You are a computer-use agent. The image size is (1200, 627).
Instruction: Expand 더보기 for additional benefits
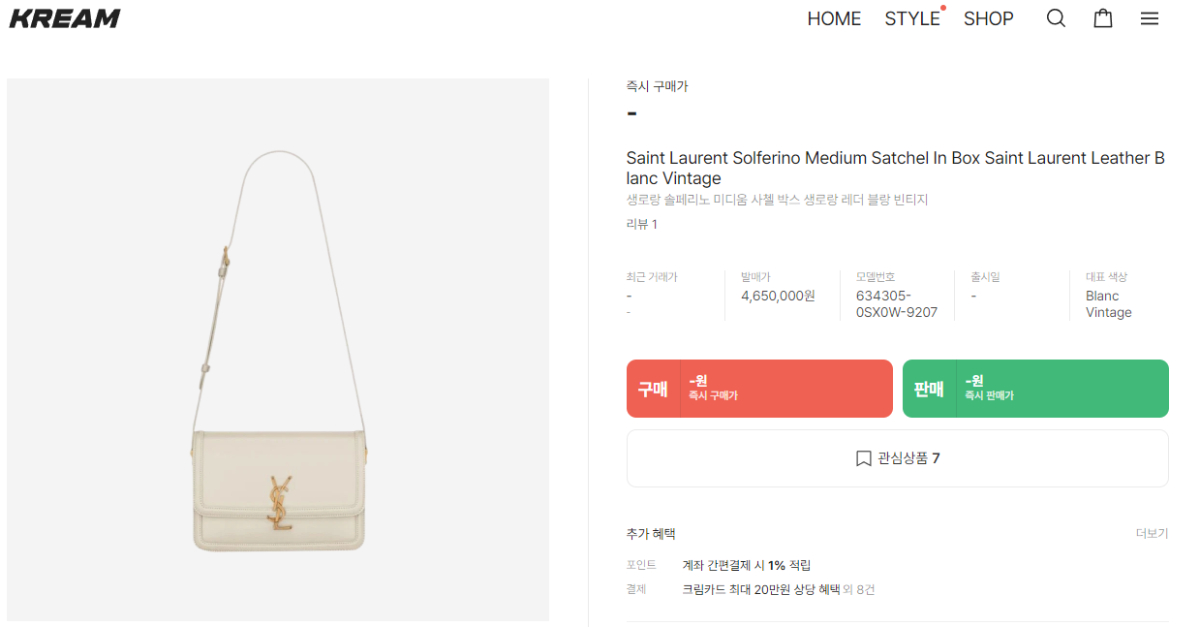pos(1151,533)
